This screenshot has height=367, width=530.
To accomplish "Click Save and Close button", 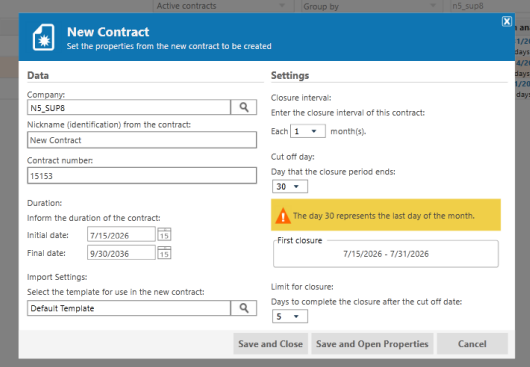I will coord(270,344).
